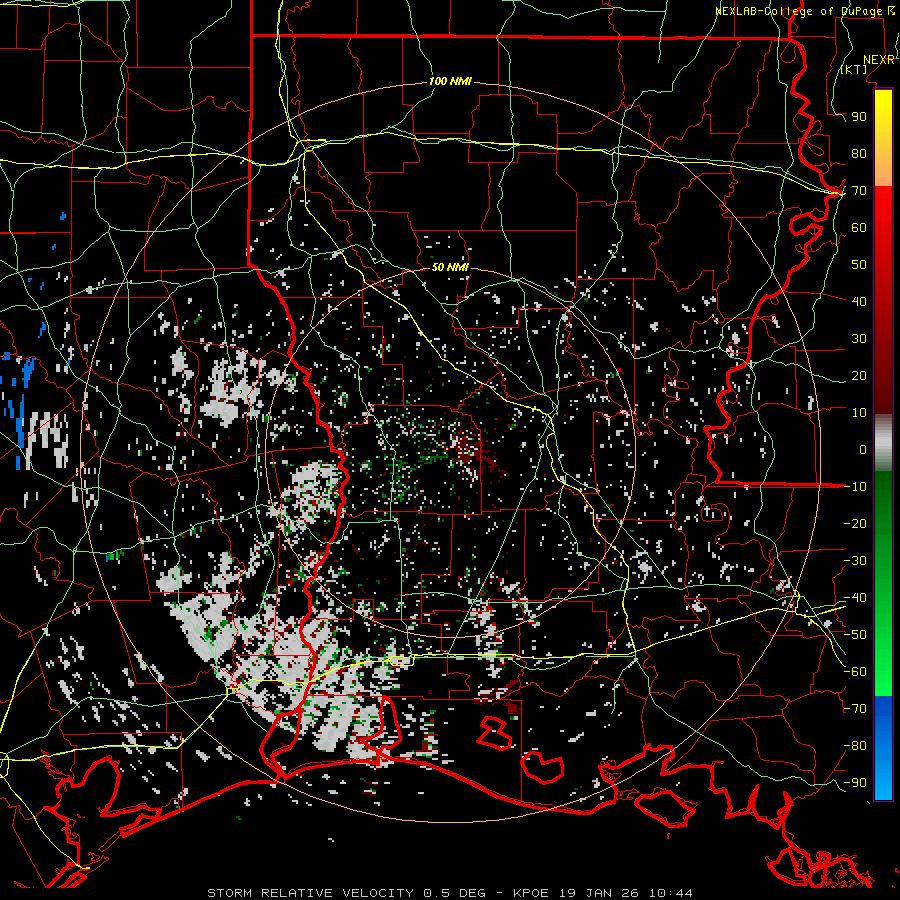Click the 19 JAN 26 date in caption
Image resolution: width=900 pixels, height=900 pixels.
click(600, 893)
